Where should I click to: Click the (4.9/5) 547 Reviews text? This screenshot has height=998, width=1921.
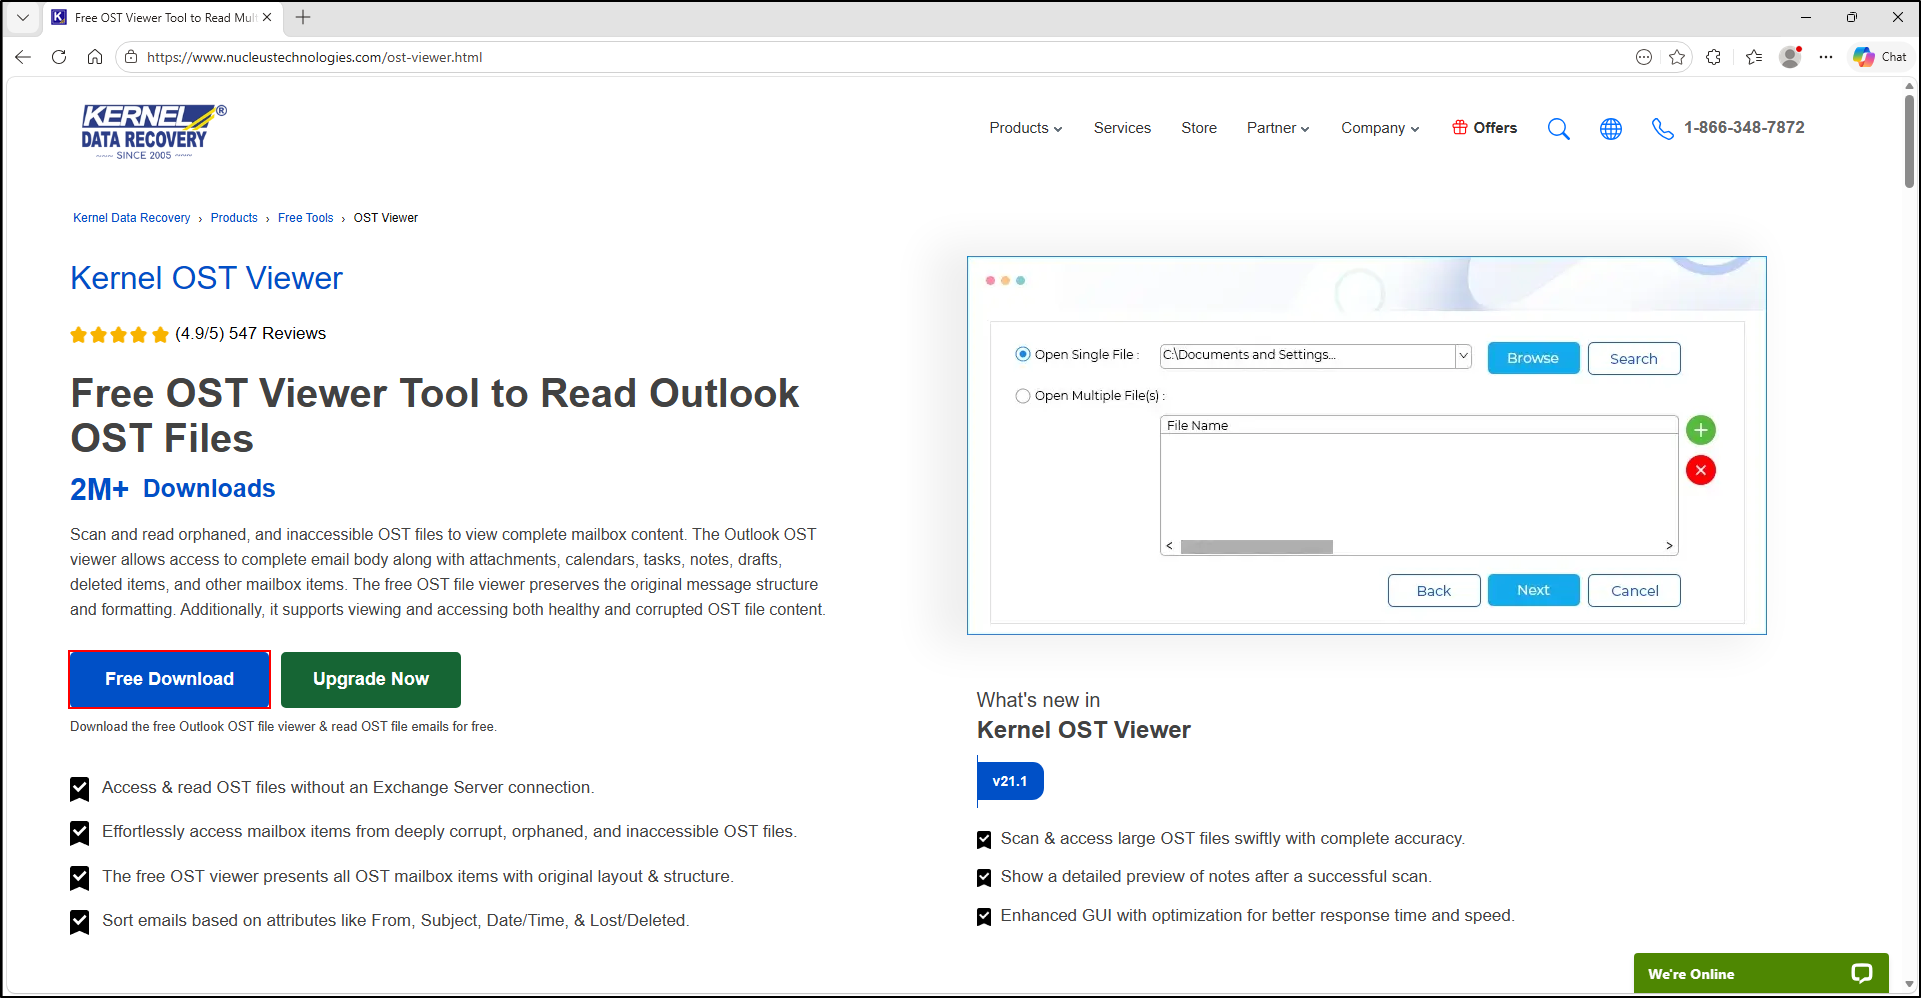(x=250, y=334)
